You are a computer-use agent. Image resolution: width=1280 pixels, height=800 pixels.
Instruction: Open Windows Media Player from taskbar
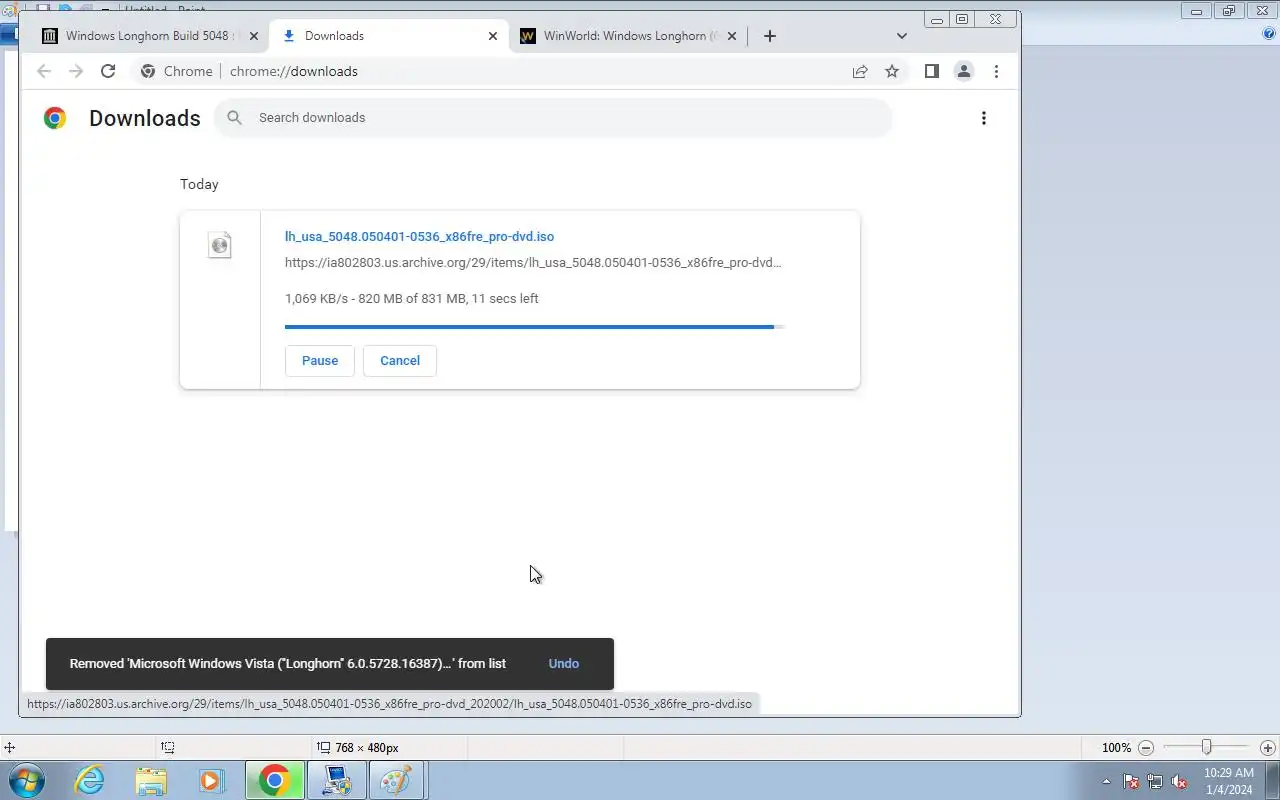tap(212, 780)
